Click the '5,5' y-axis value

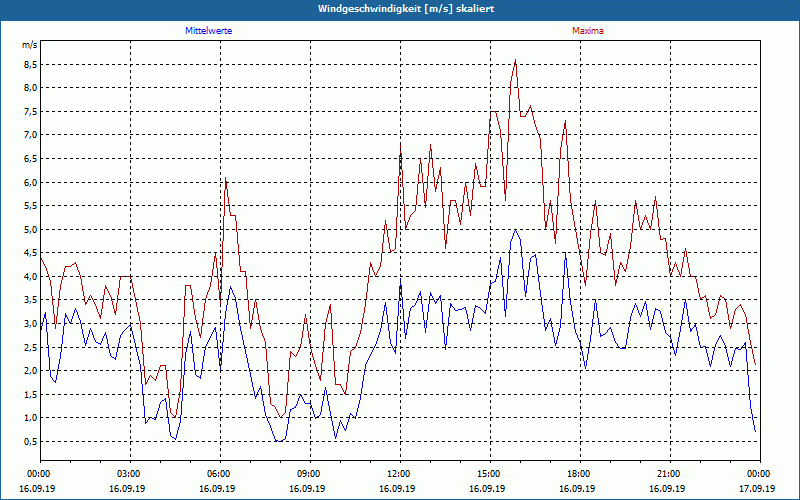(x=31, y=206)
